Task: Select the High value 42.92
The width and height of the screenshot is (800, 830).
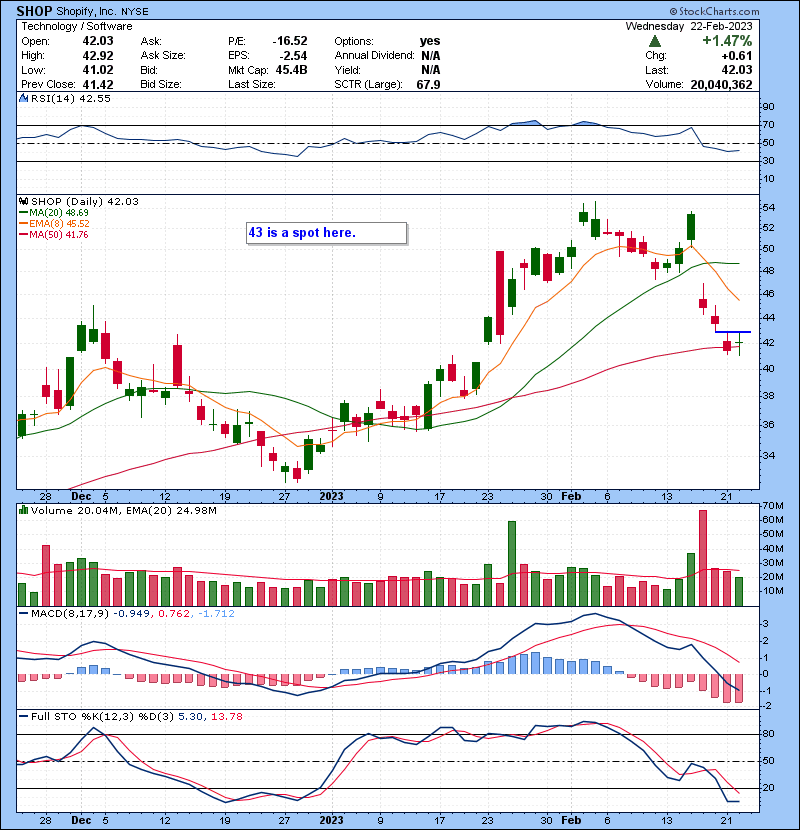Action: point(98,56)
